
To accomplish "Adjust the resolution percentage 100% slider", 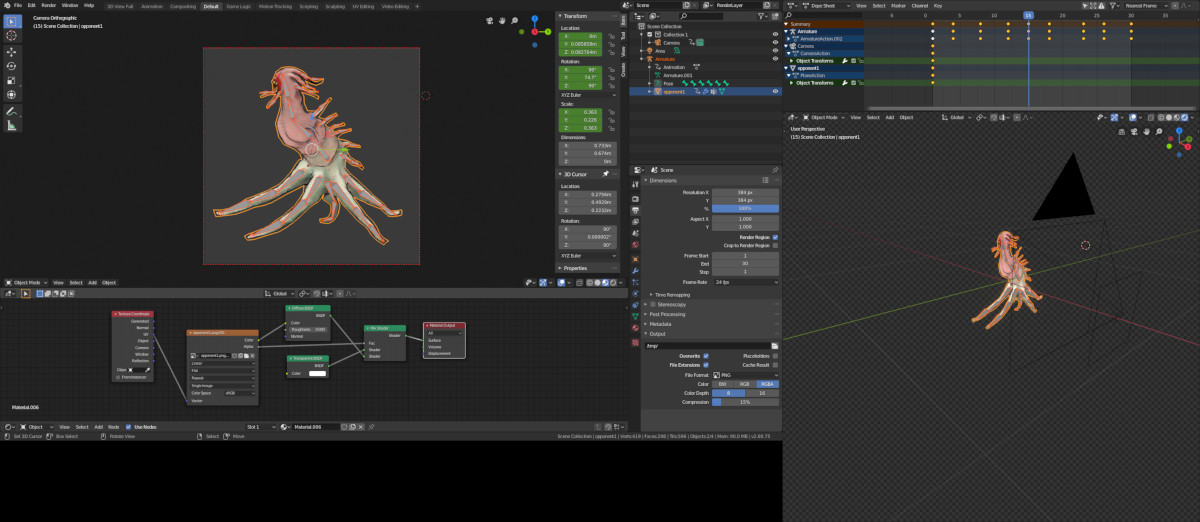I will tap(743, 208).
